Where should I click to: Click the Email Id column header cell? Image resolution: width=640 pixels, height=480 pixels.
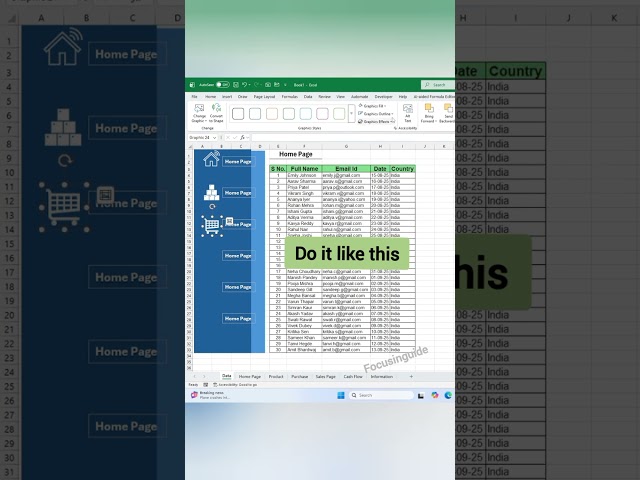tap(346, 169)
